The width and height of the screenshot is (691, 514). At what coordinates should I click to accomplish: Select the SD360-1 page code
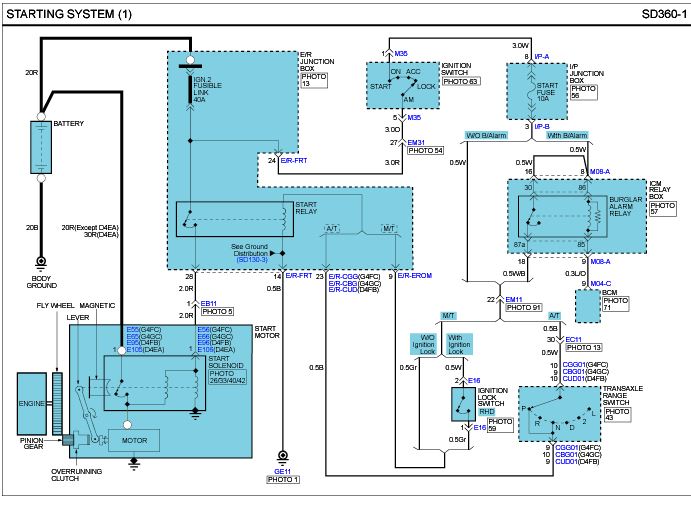coord(664,14)
